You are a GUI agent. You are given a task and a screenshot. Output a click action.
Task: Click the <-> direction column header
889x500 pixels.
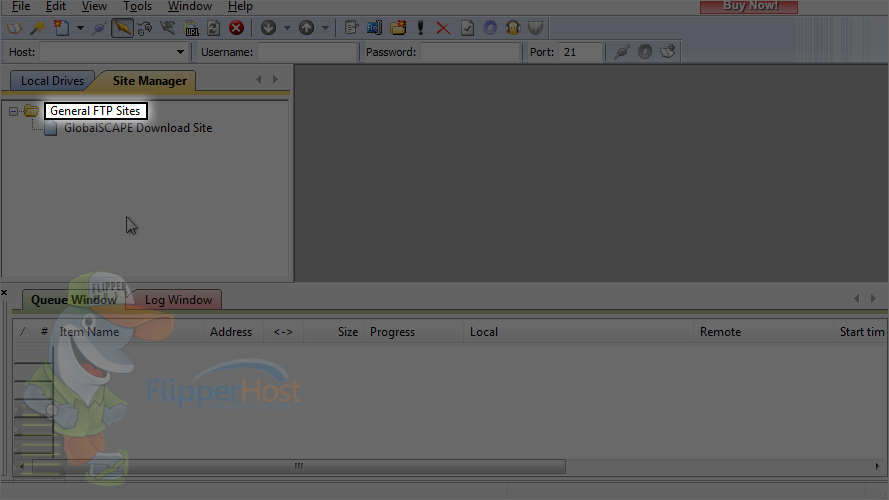(x=283, y=332)
